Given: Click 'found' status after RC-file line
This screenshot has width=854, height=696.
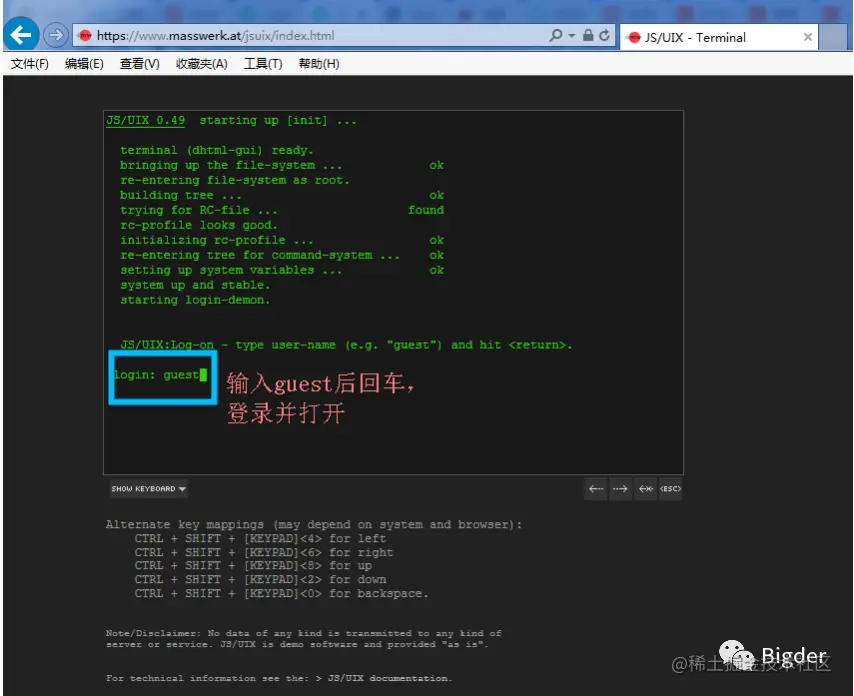Looking at the screenshot, I should point(426,210).
